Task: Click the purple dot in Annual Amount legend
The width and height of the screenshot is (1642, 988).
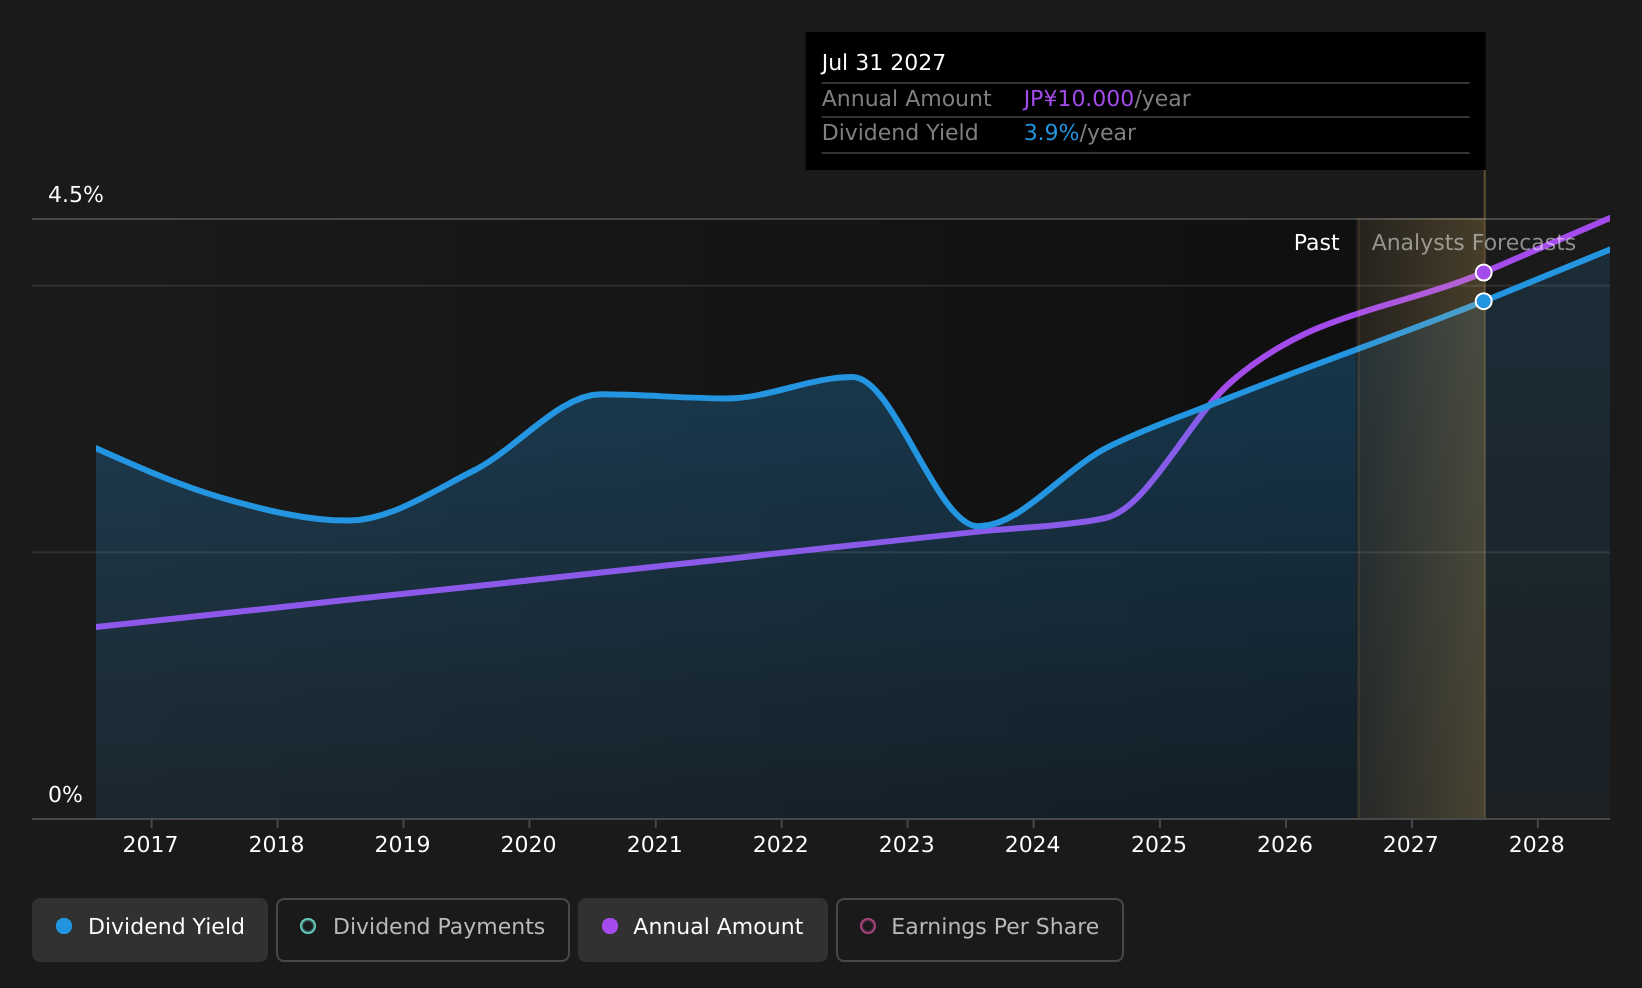Action: (x=610, y=926)
